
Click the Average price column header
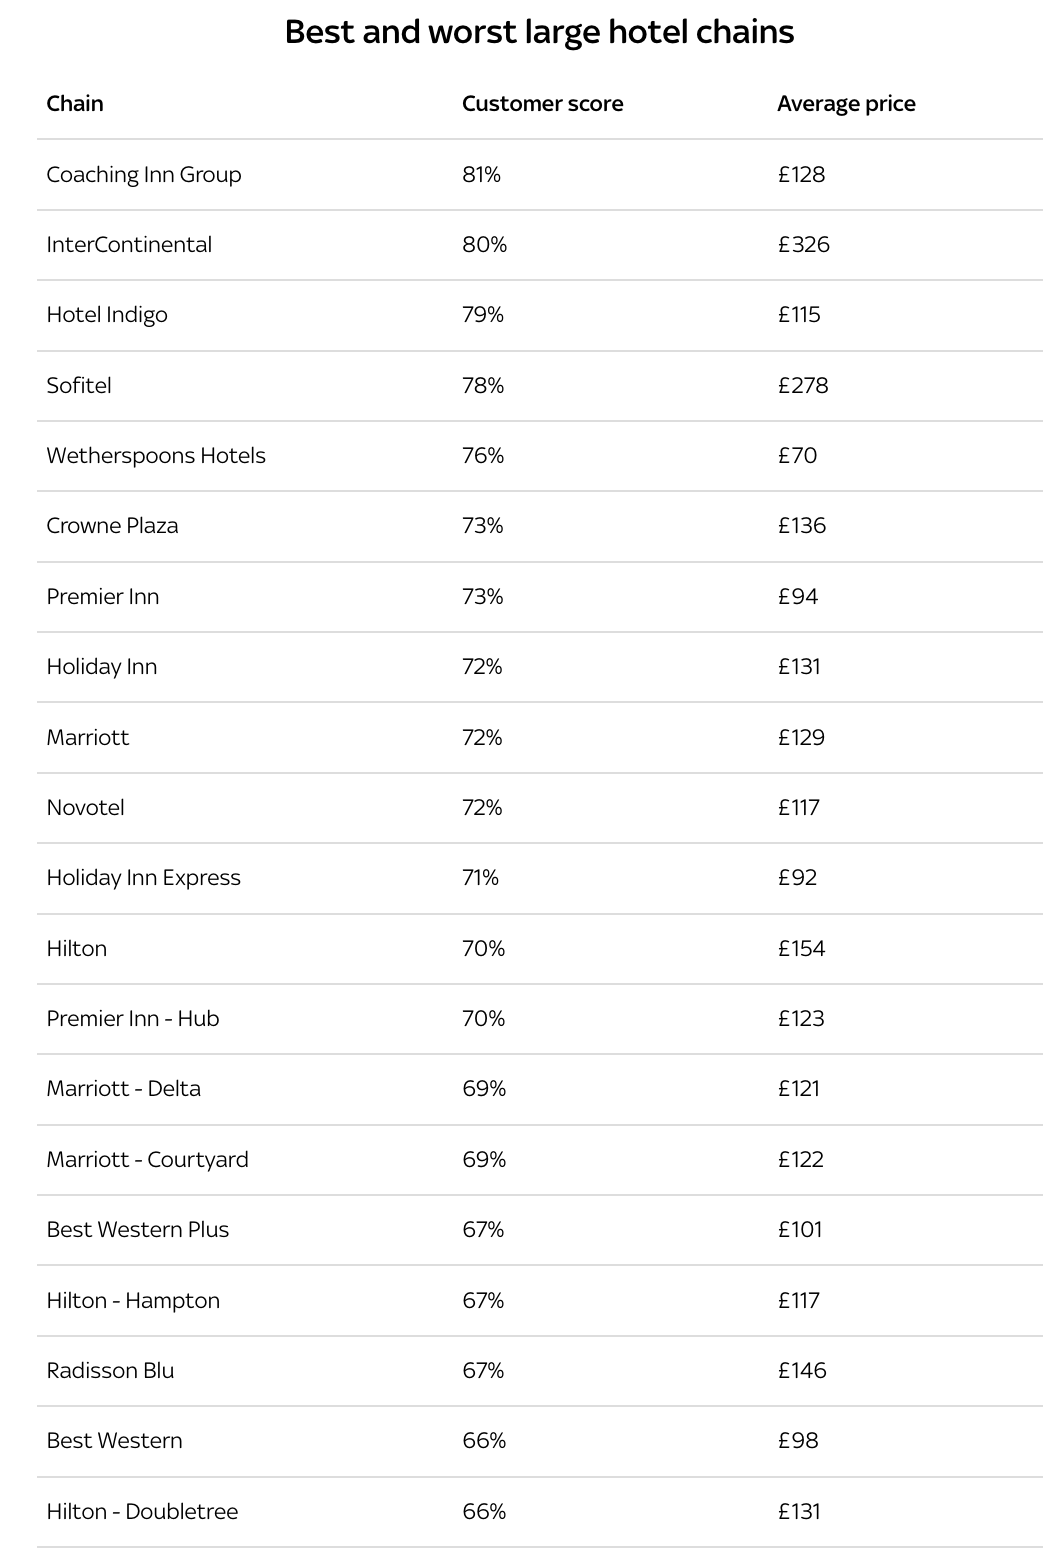pyautogui.click(x=846, y=104)
